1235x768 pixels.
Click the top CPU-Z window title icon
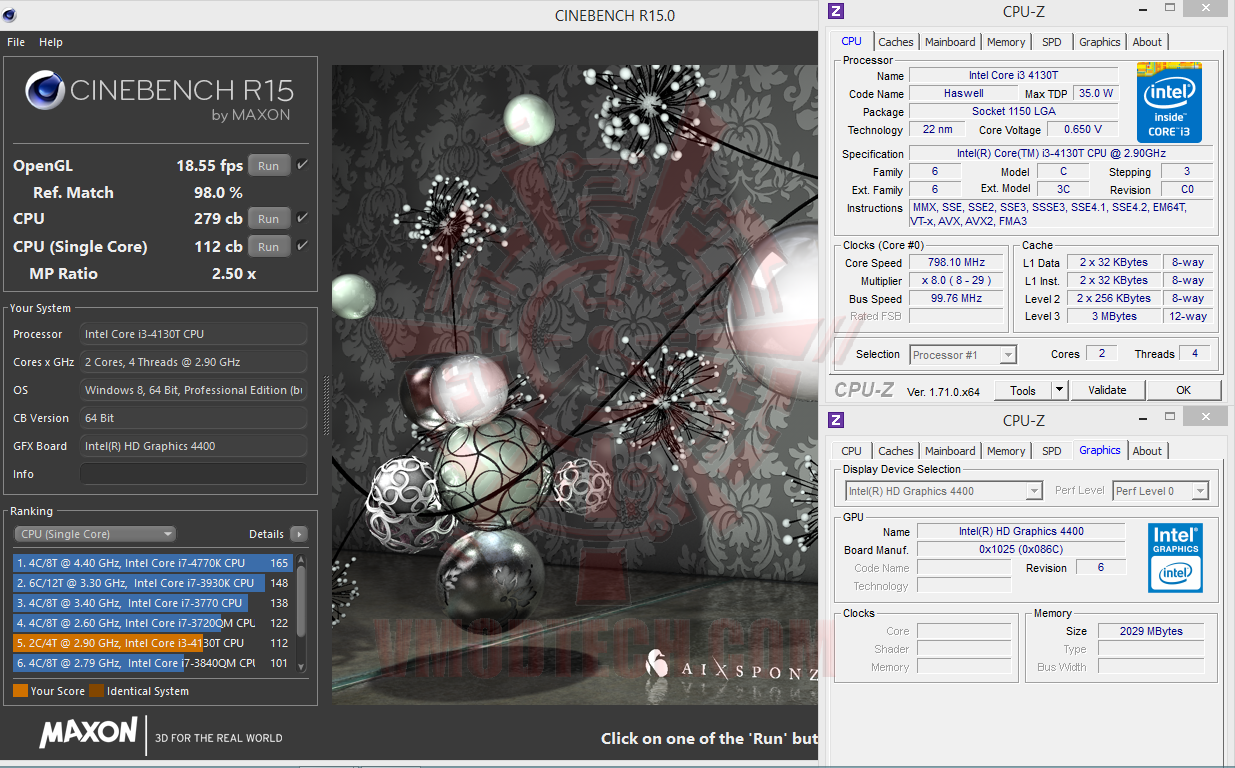pyautogui.click(x=837, y=11)
